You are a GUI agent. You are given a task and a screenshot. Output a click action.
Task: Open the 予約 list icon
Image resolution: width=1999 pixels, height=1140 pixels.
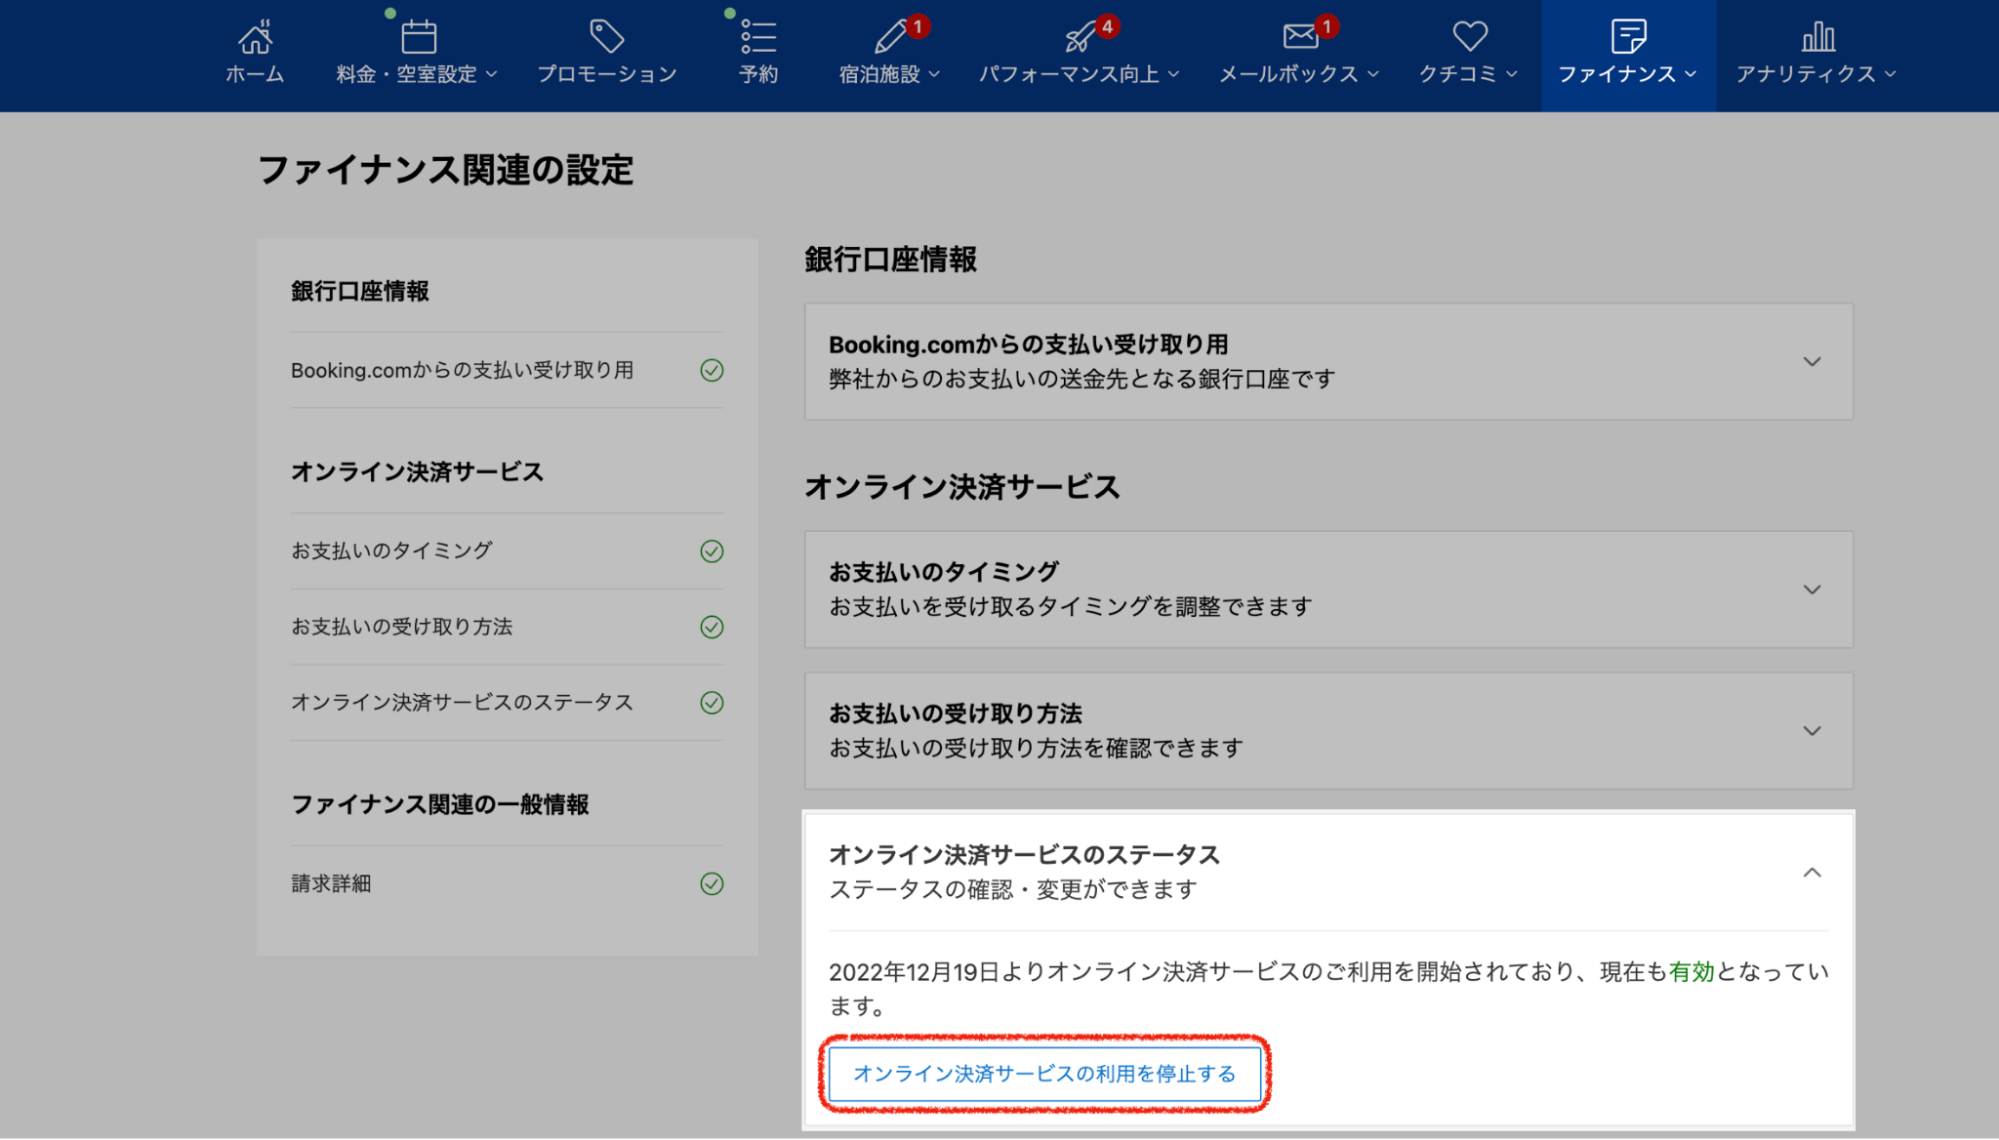(x=758, y=38)
